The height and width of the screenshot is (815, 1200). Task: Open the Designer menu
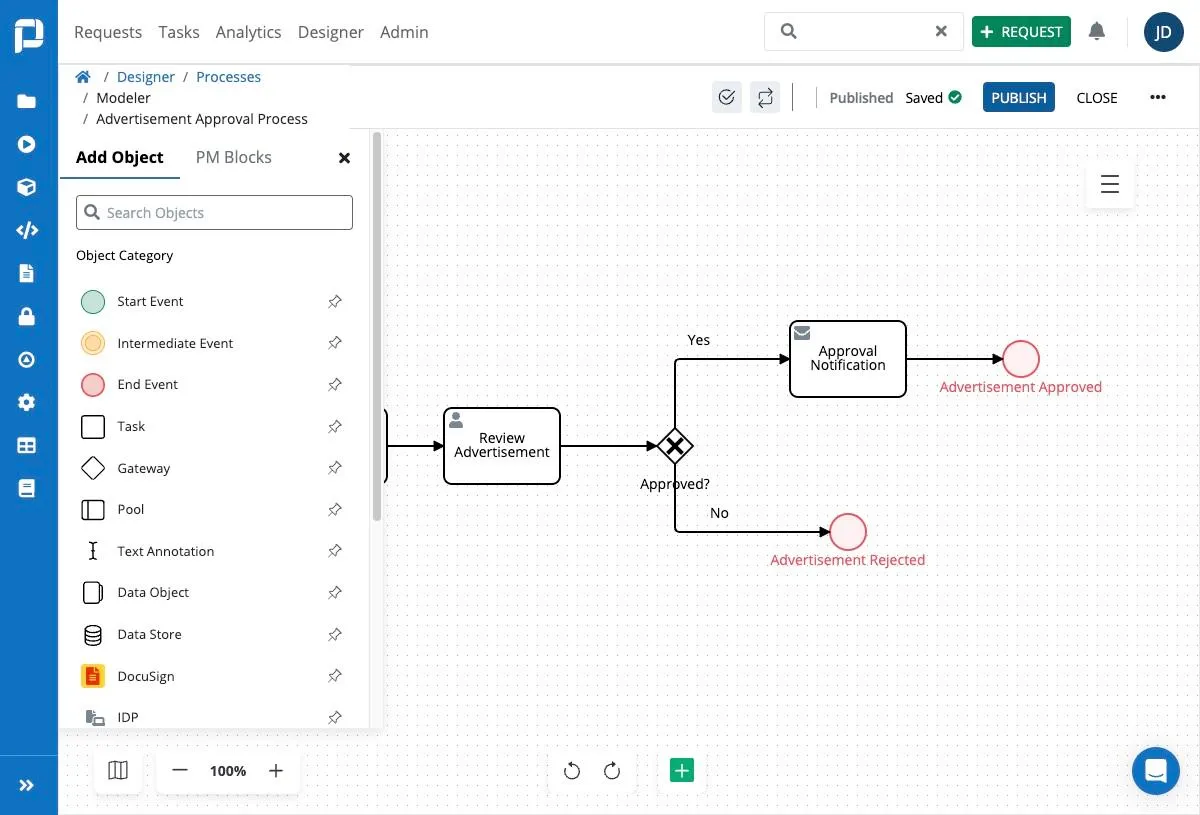(331, 32)
